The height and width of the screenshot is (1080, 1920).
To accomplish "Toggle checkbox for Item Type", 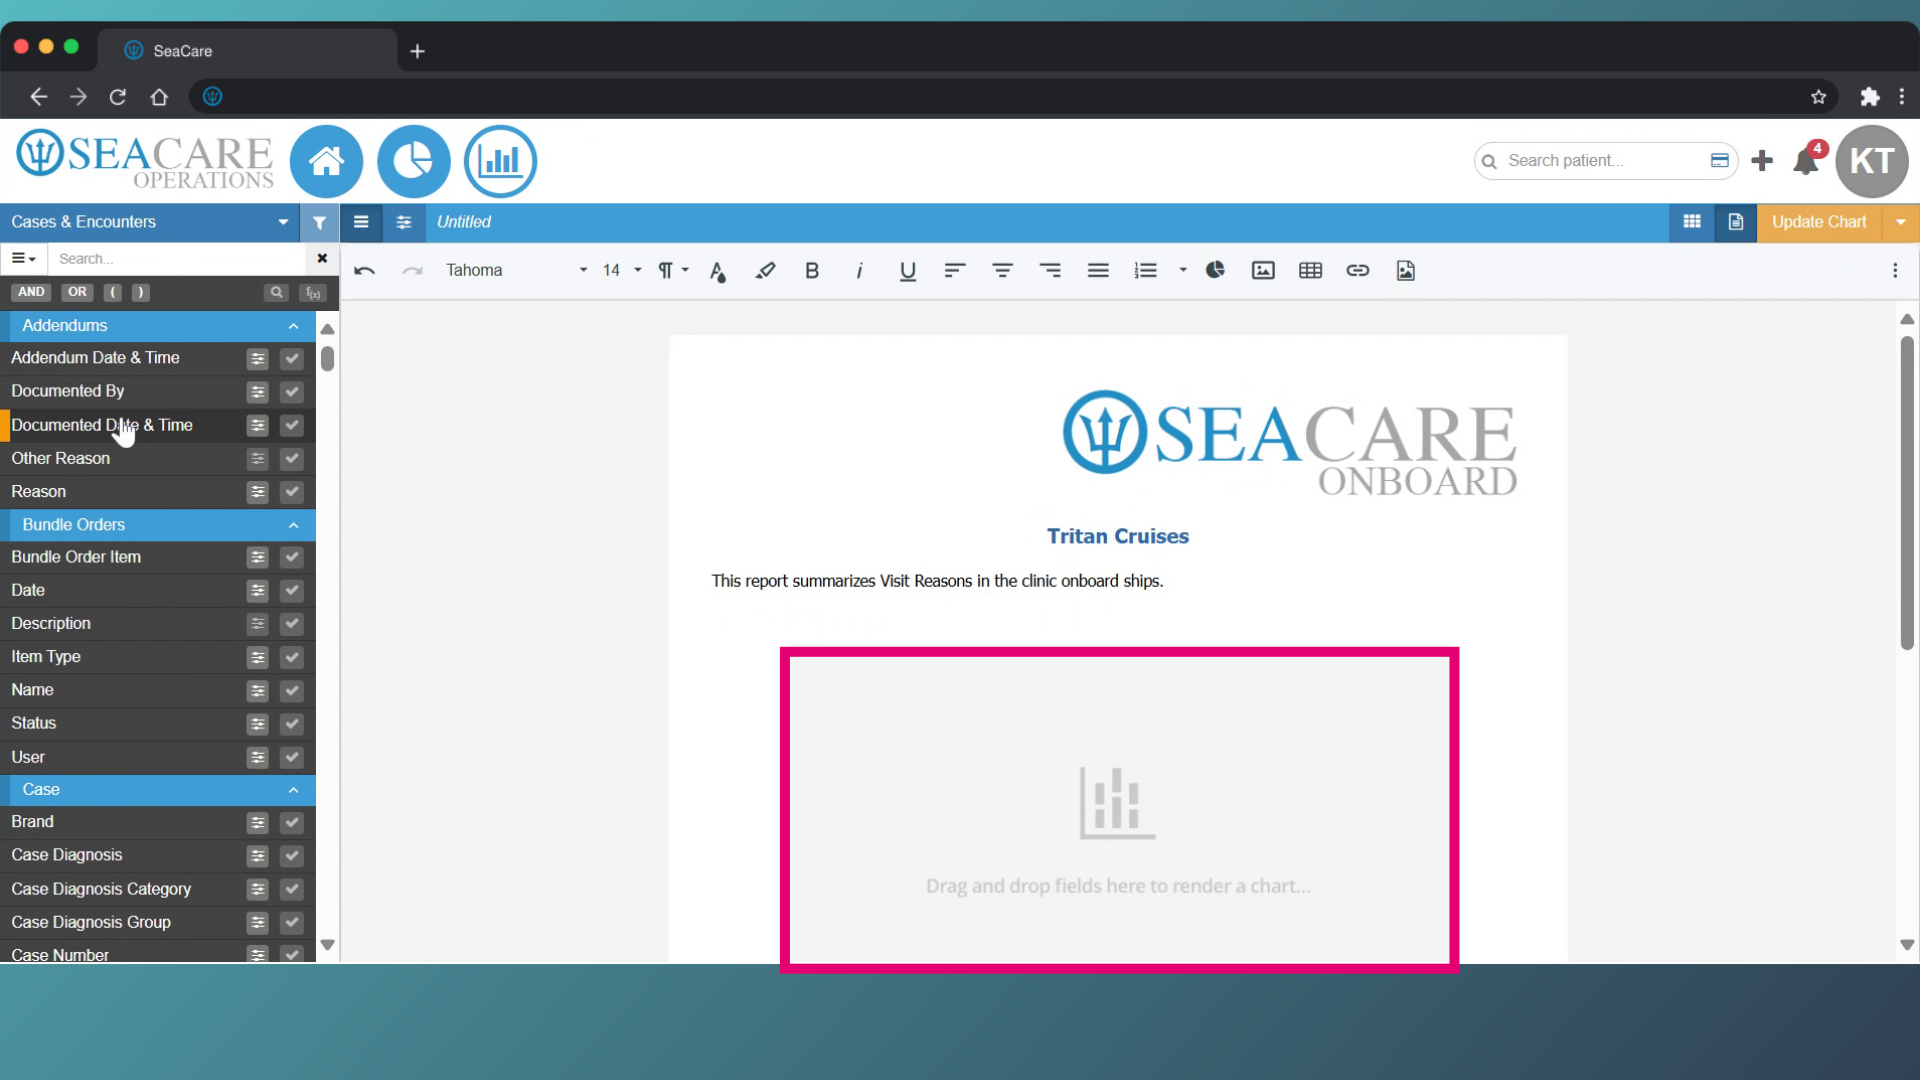I will click(291, 657).
